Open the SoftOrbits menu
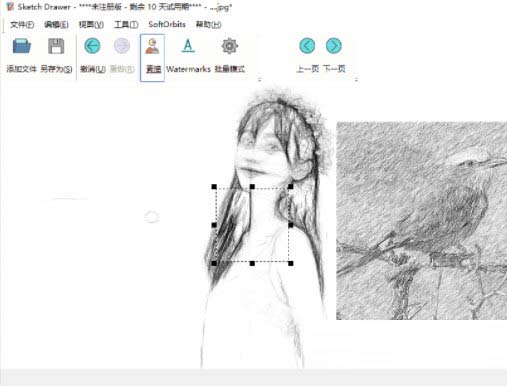 (x=167, y=24)
